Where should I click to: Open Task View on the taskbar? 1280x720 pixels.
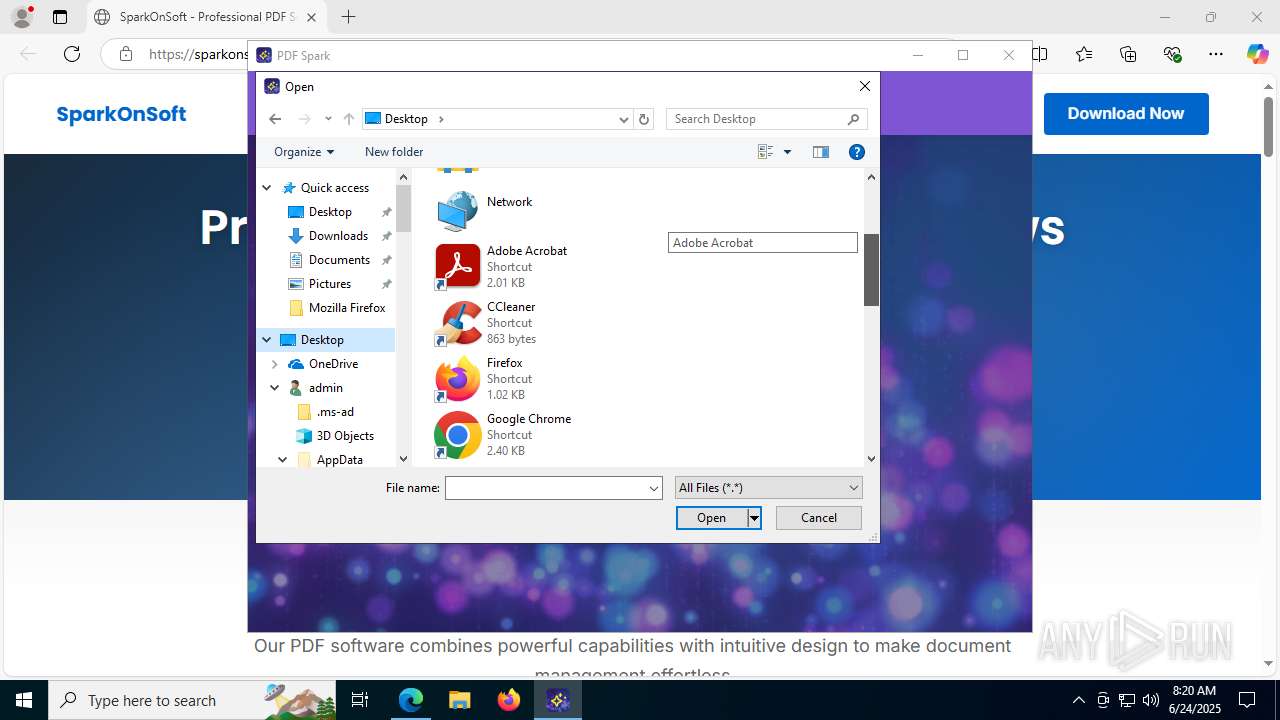360,700
